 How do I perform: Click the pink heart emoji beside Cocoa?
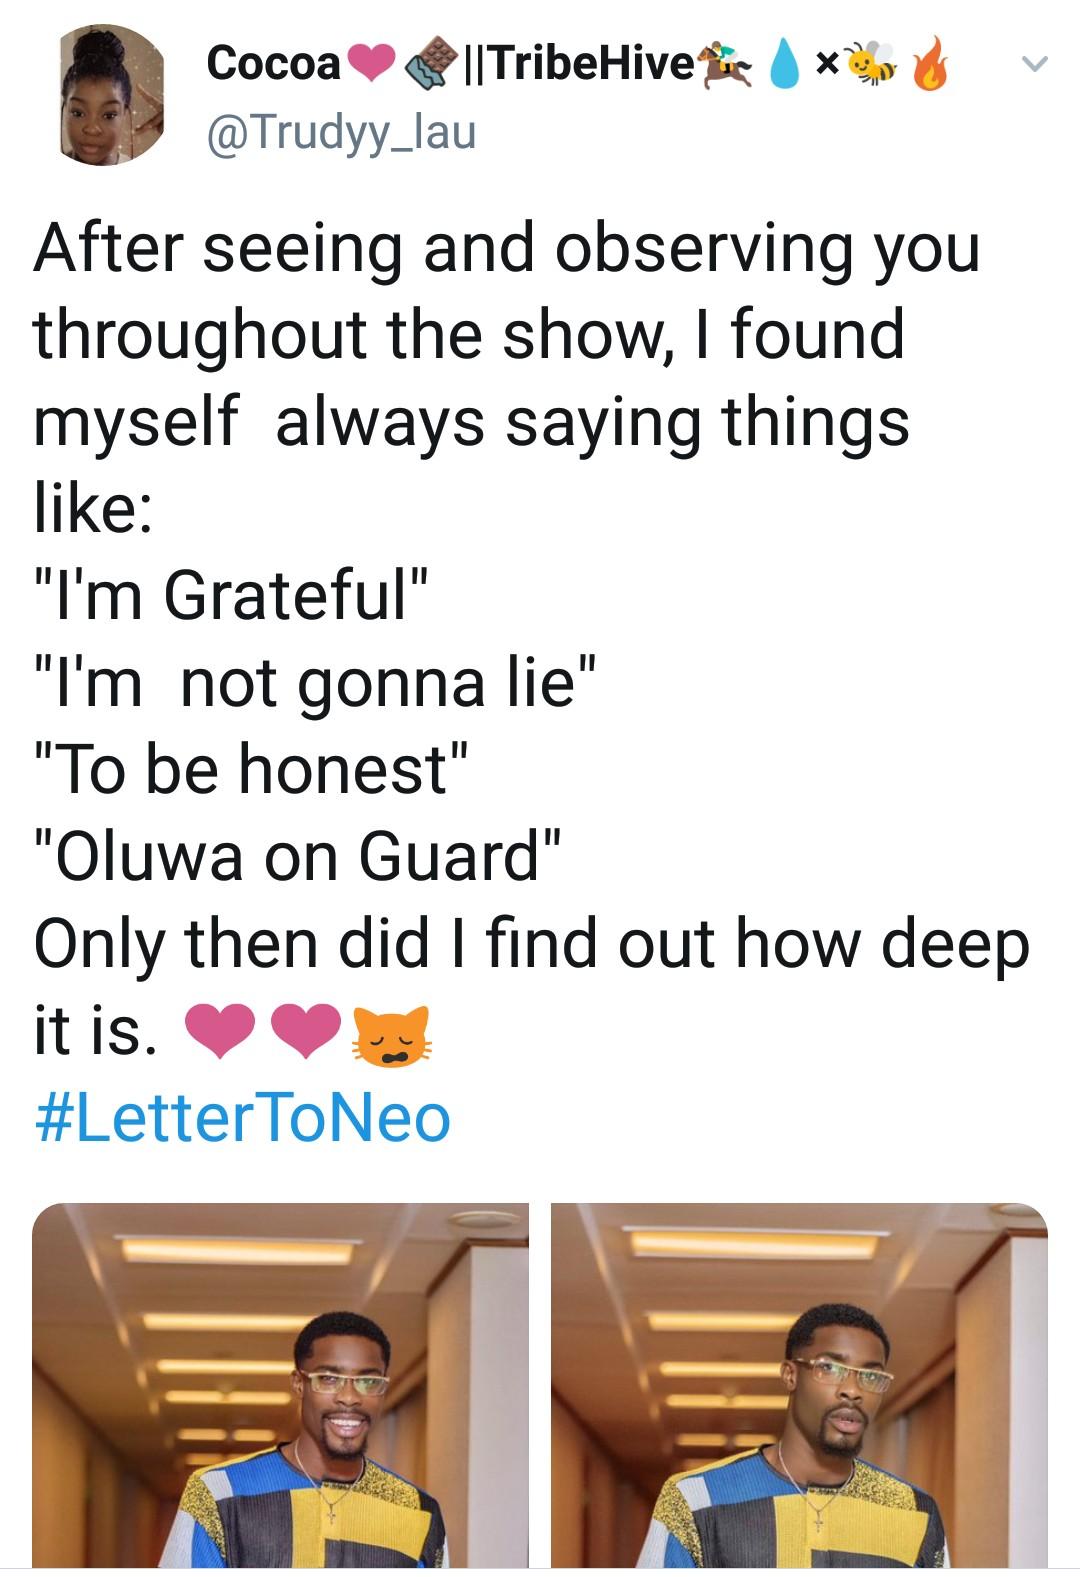(370, 64)
